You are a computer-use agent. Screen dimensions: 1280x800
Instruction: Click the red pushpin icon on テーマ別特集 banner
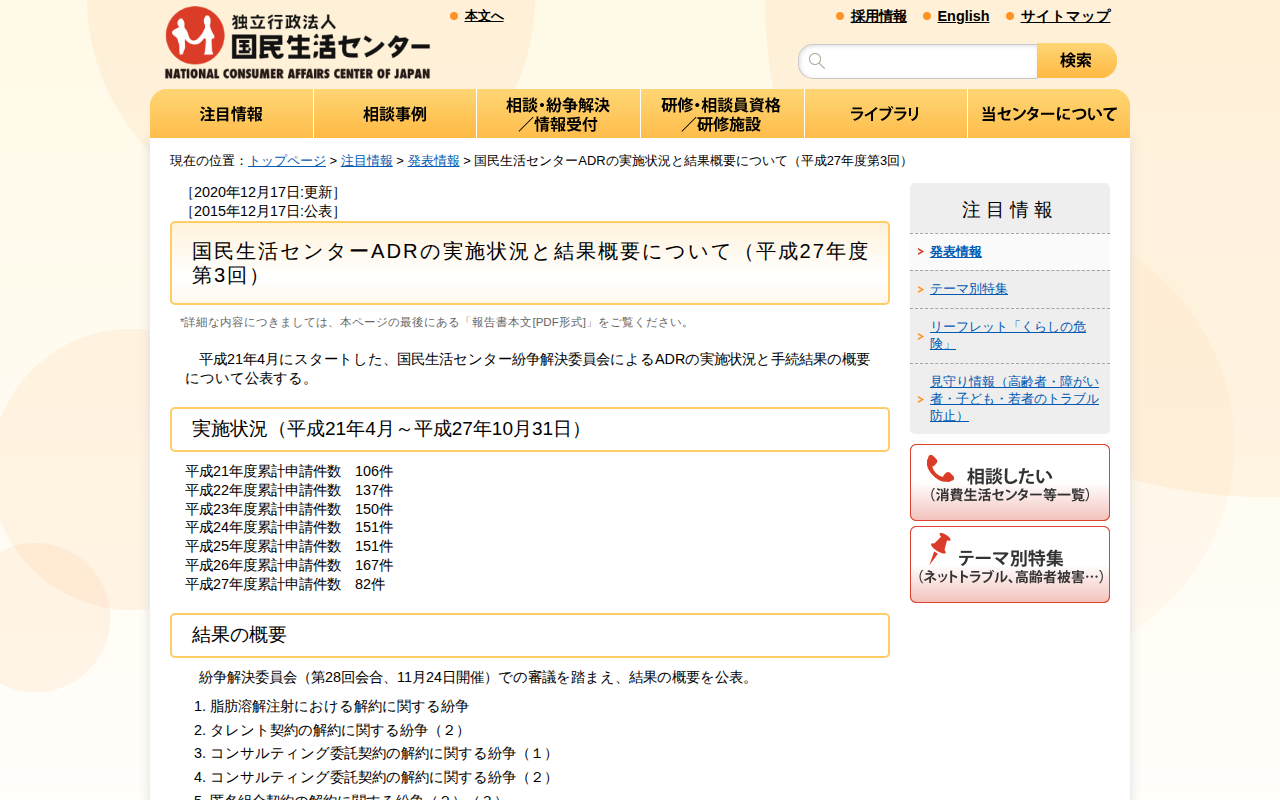pyautogui.click(x=939, y=548)
